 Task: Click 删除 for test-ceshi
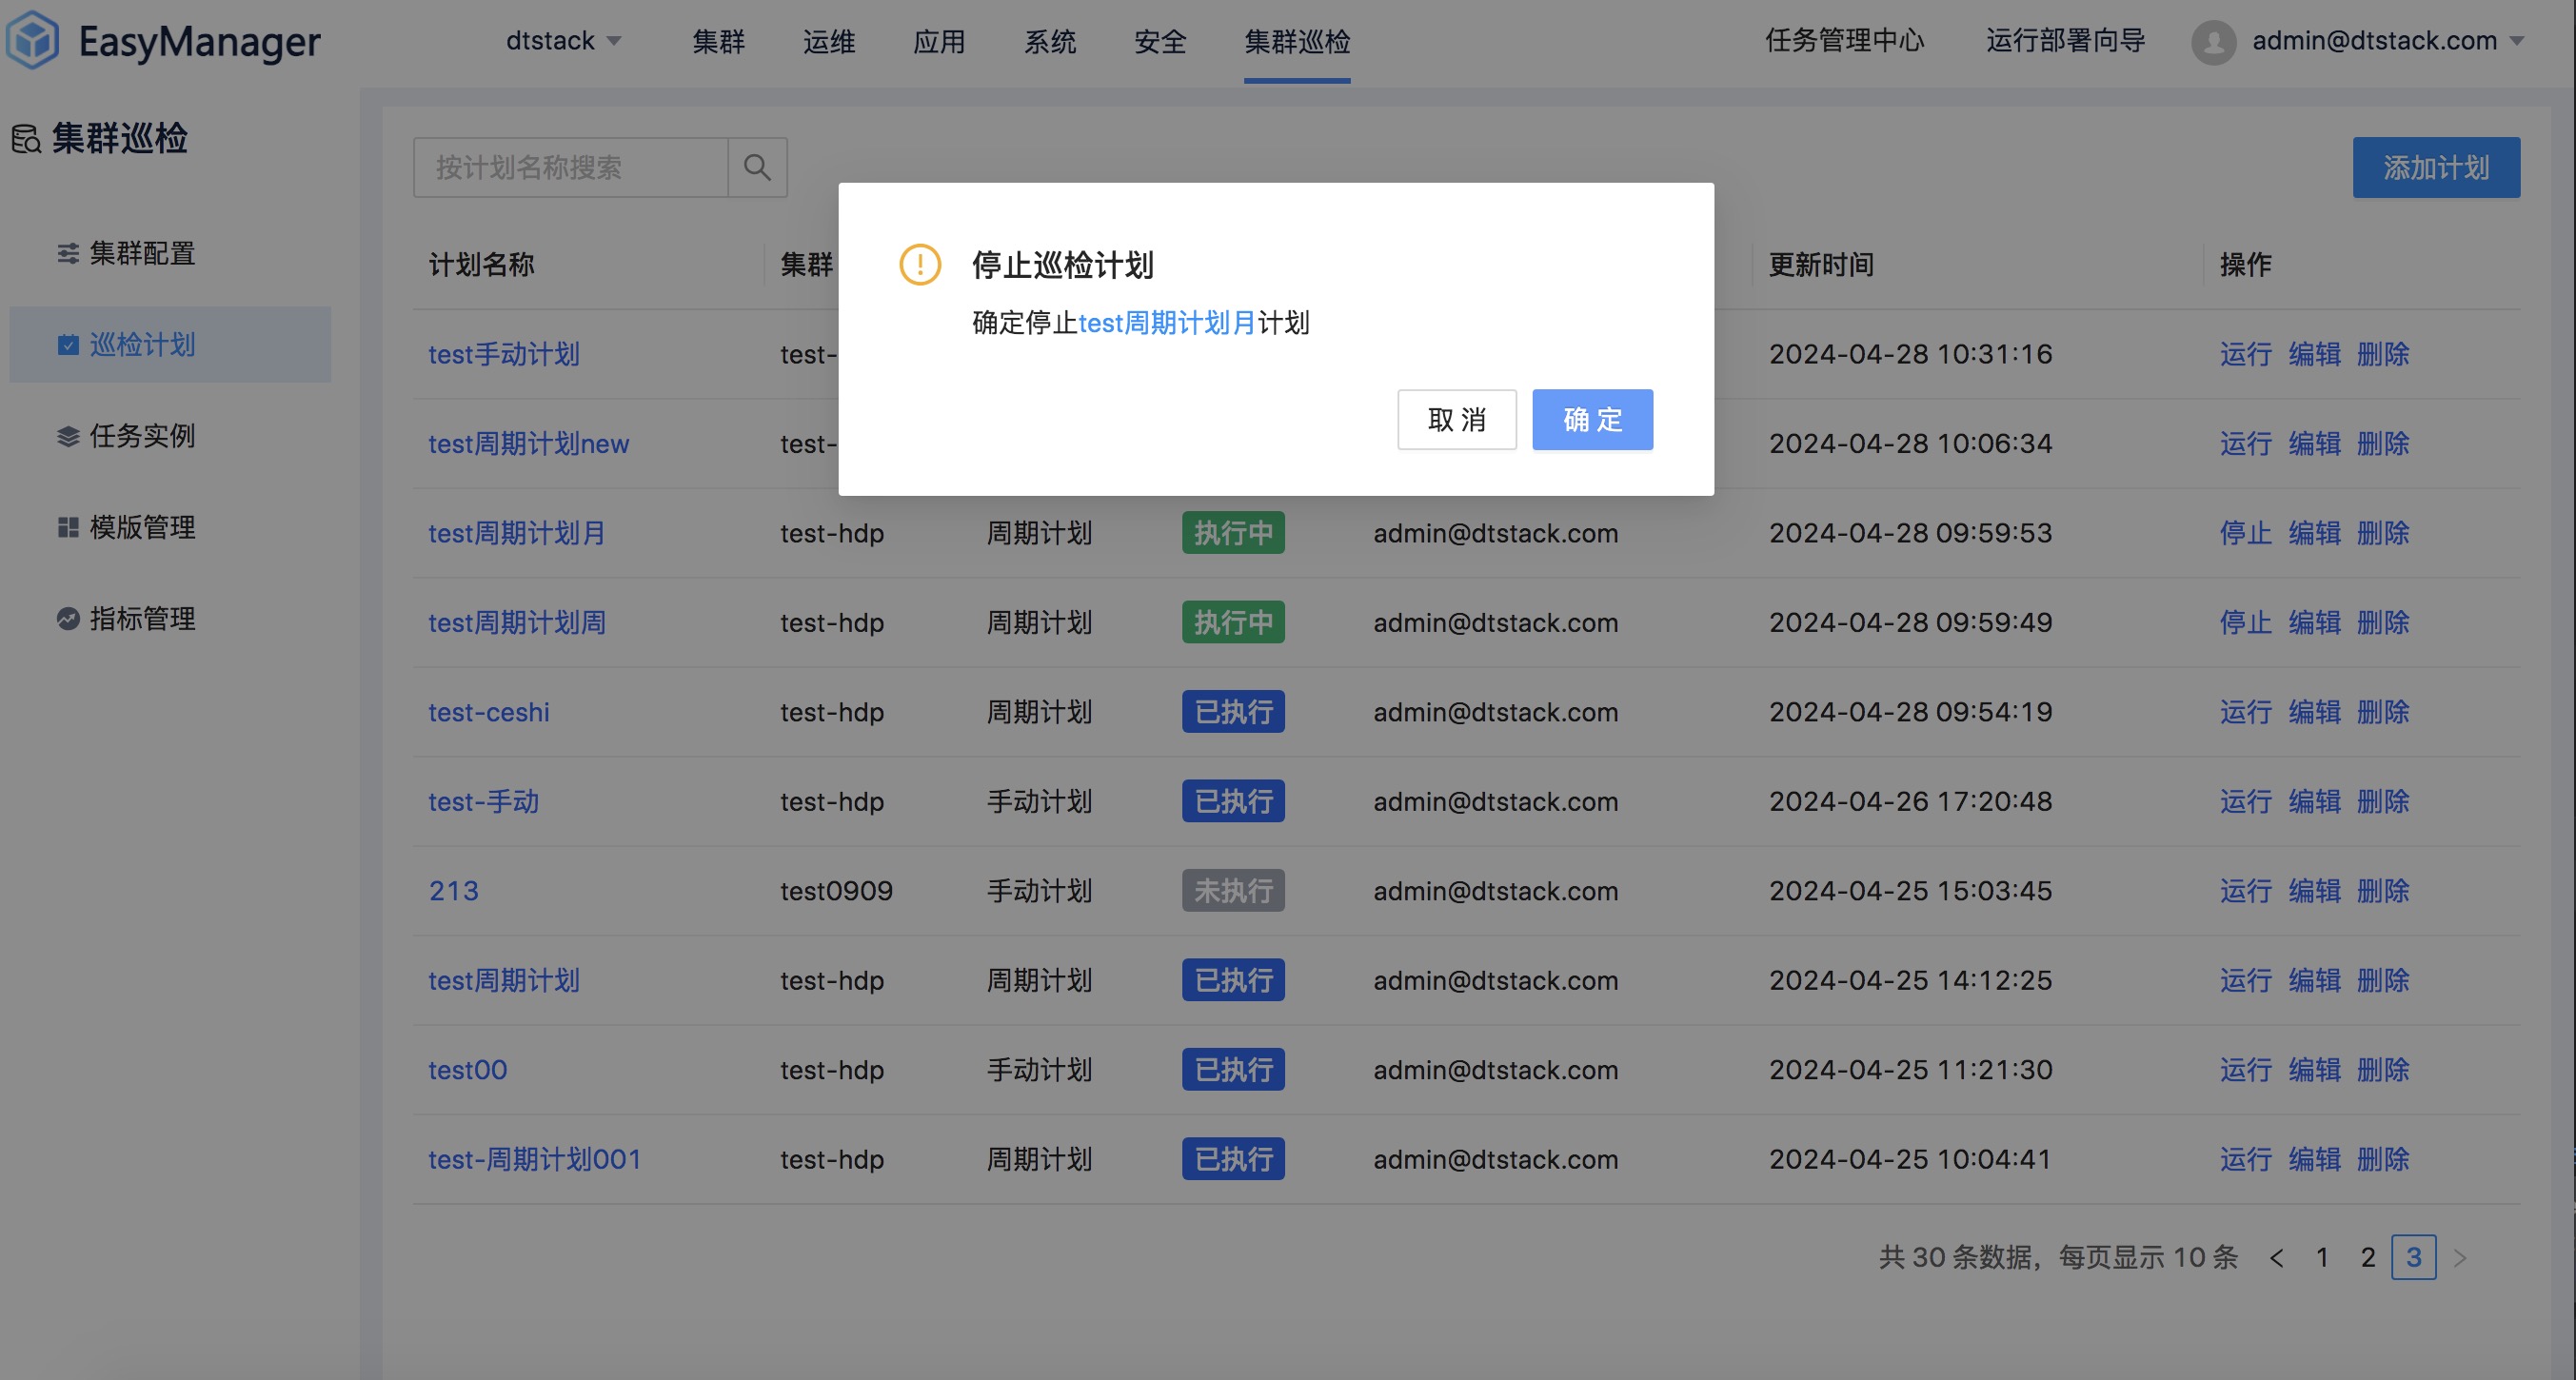click(x=2383, y=712)
